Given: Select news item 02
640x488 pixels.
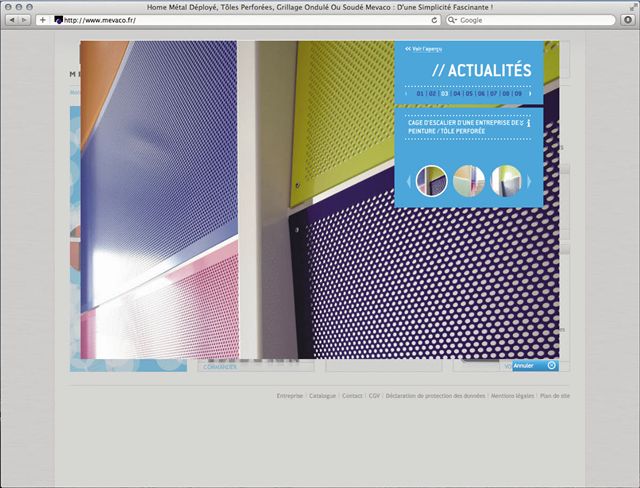Looking at the screenshot, I should (x=432, y=93).
